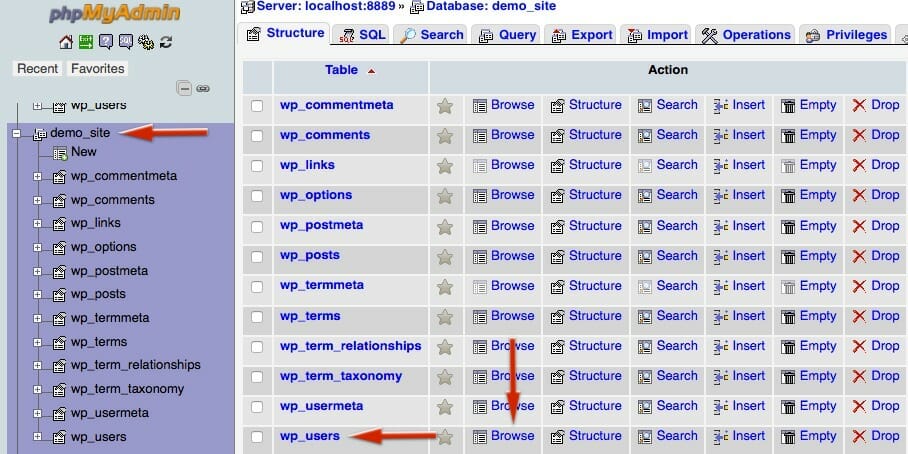
Task: Favorite the wp_term_taxonomy table star
Action: pos(445,377)
